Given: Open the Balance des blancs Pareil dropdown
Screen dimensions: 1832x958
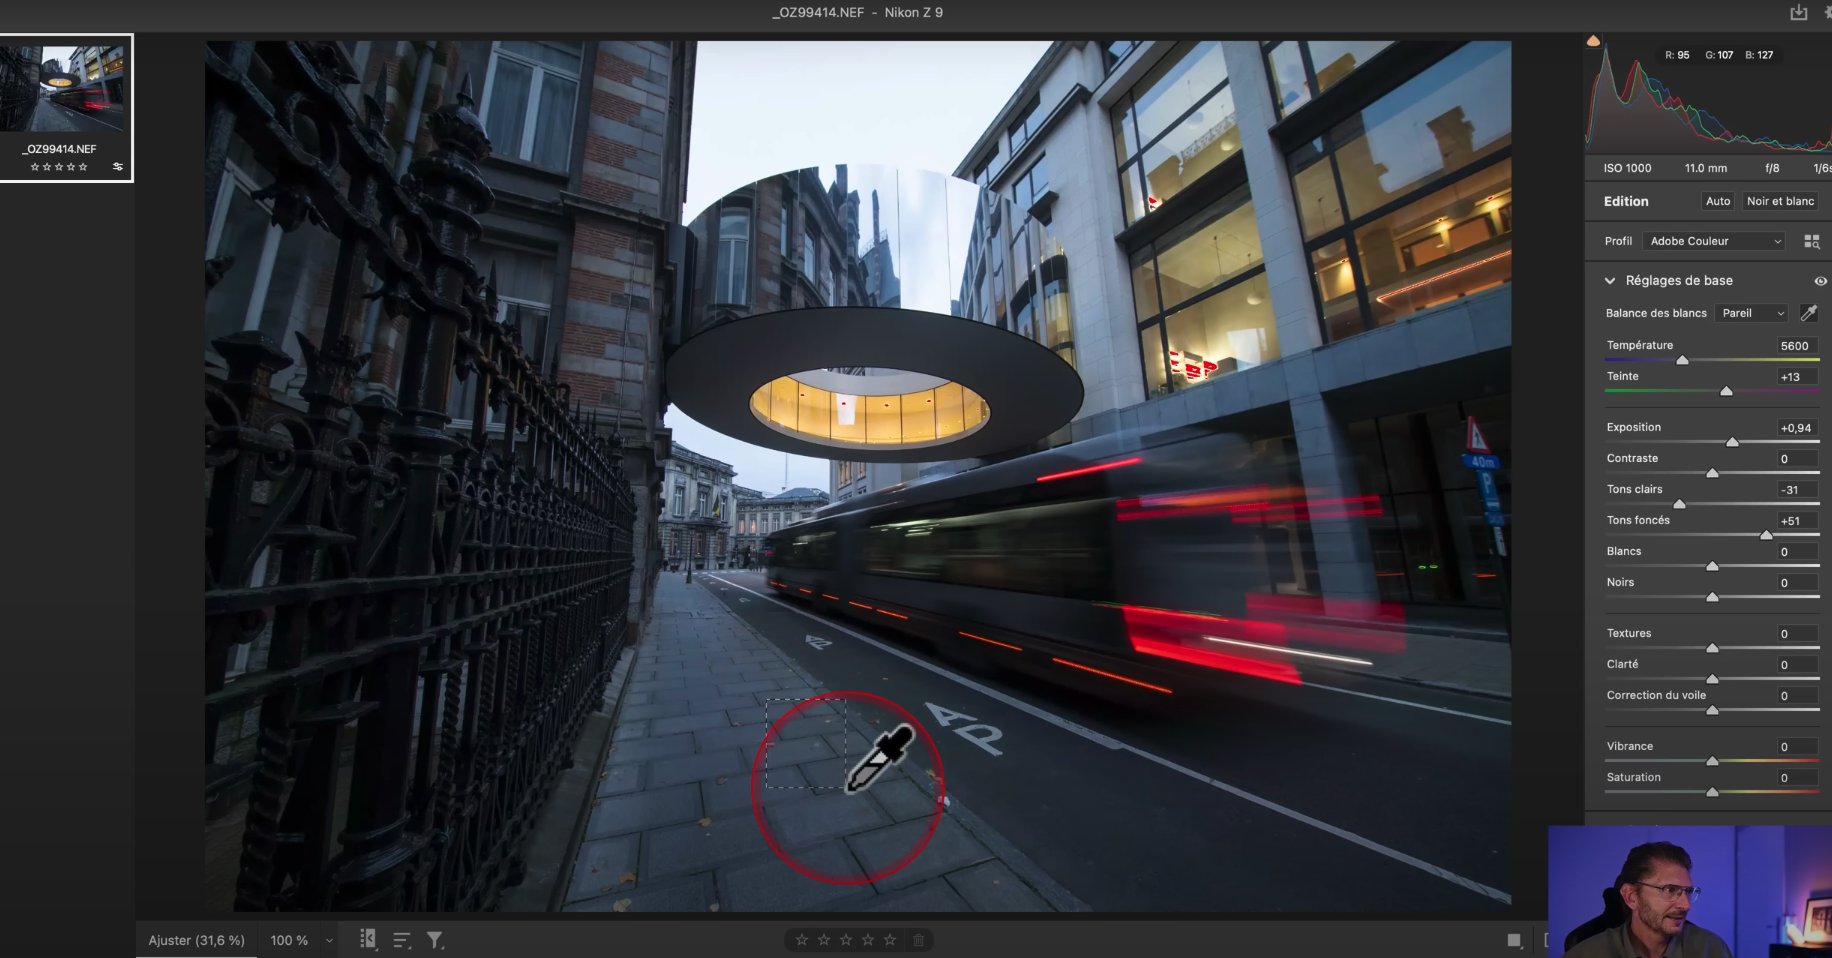Looking at the screenshot, I should pos(1751,313).
